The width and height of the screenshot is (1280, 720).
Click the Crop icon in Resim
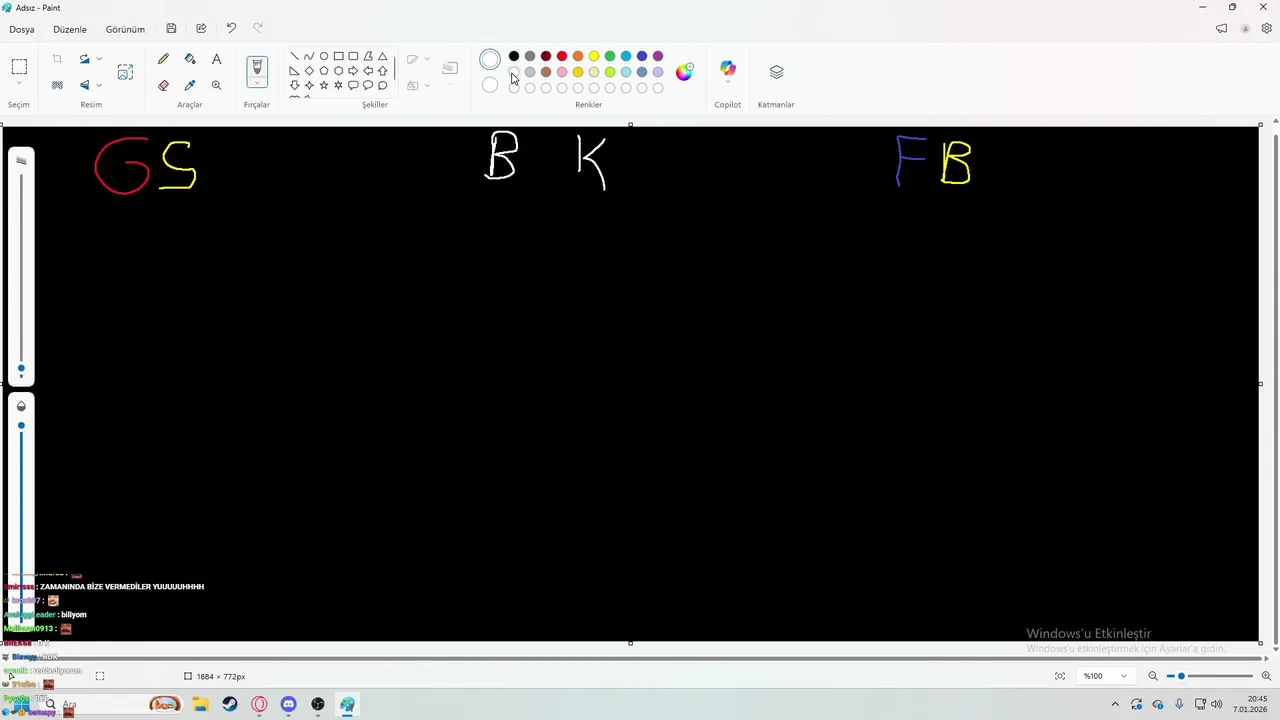click(57, 60)
